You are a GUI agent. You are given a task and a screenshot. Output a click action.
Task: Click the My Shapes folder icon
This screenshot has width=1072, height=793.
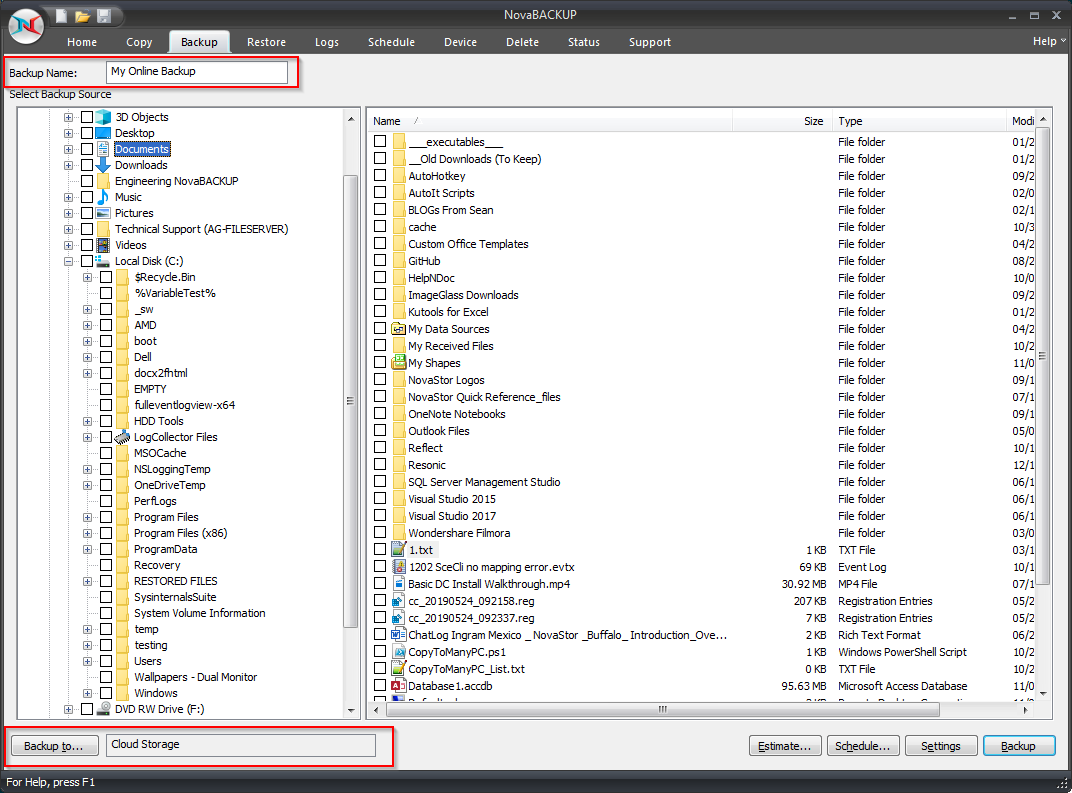(x=399, y=362)
